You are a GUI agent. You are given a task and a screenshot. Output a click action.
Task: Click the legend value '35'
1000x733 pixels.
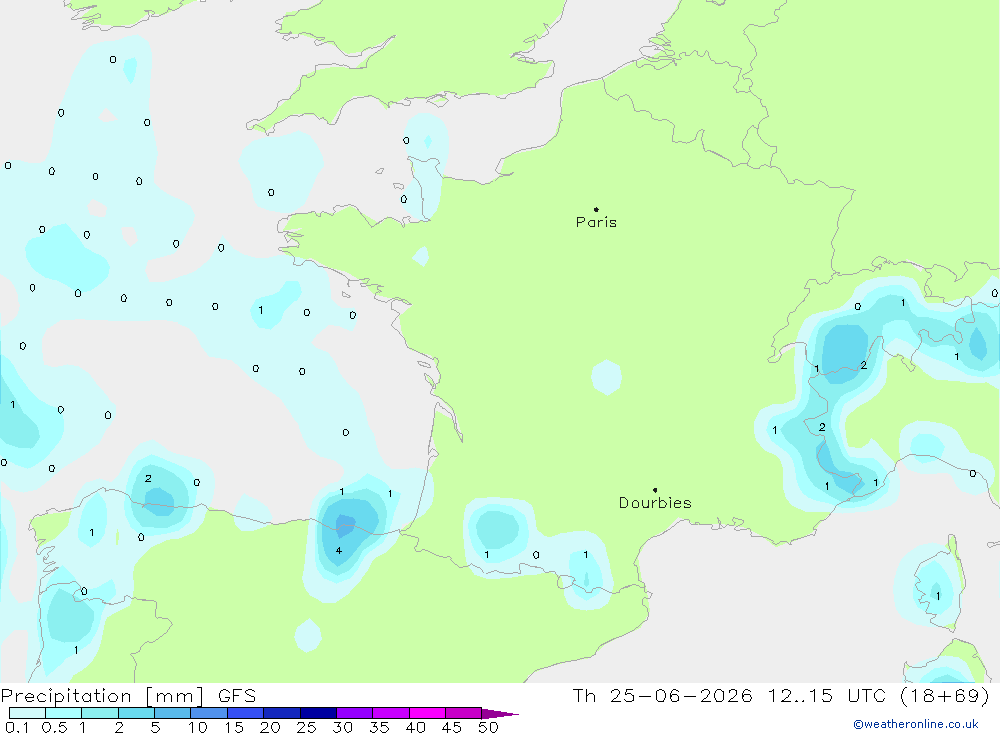379,727
